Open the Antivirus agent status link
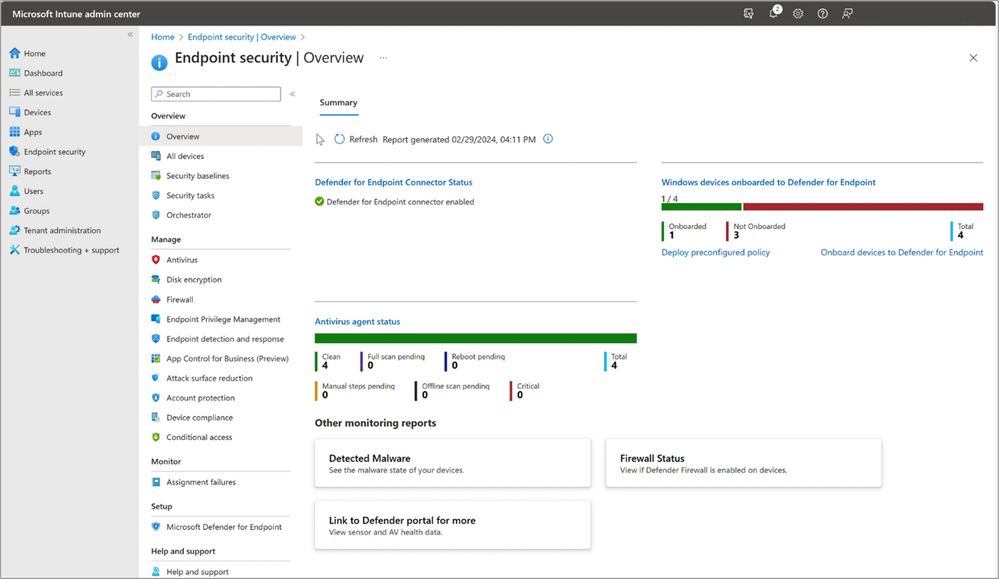This screenshot has width=999, height=579. click(357, 322)
